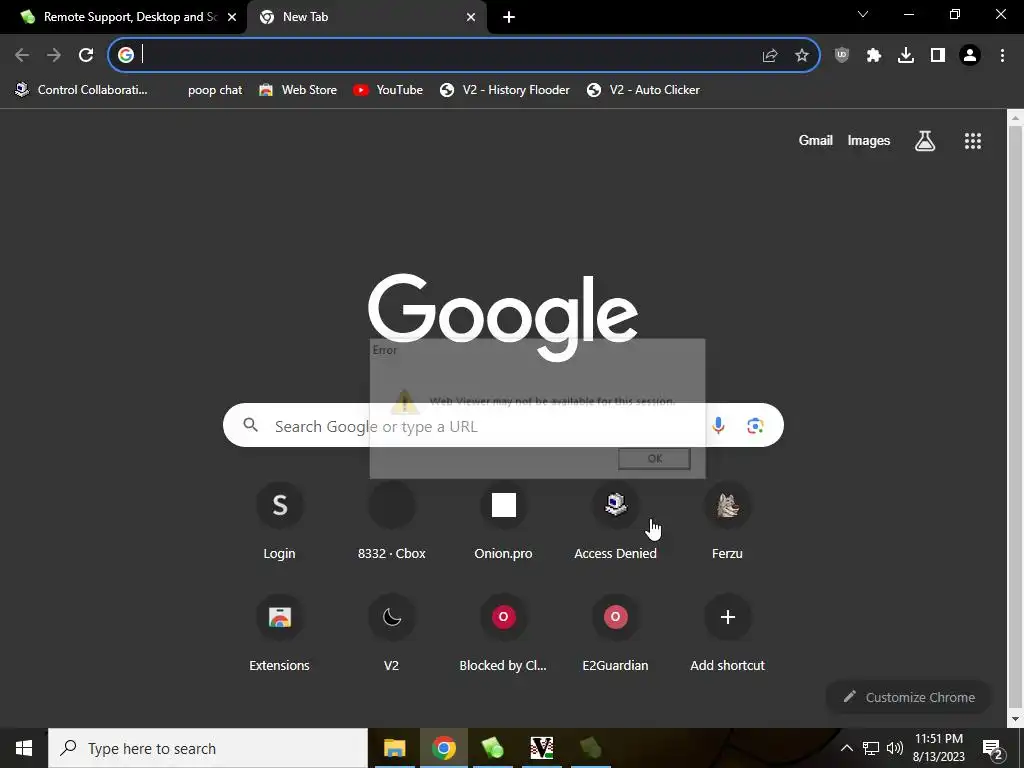
Task: Open the taskbar clock and date
Action: (938, 748)
